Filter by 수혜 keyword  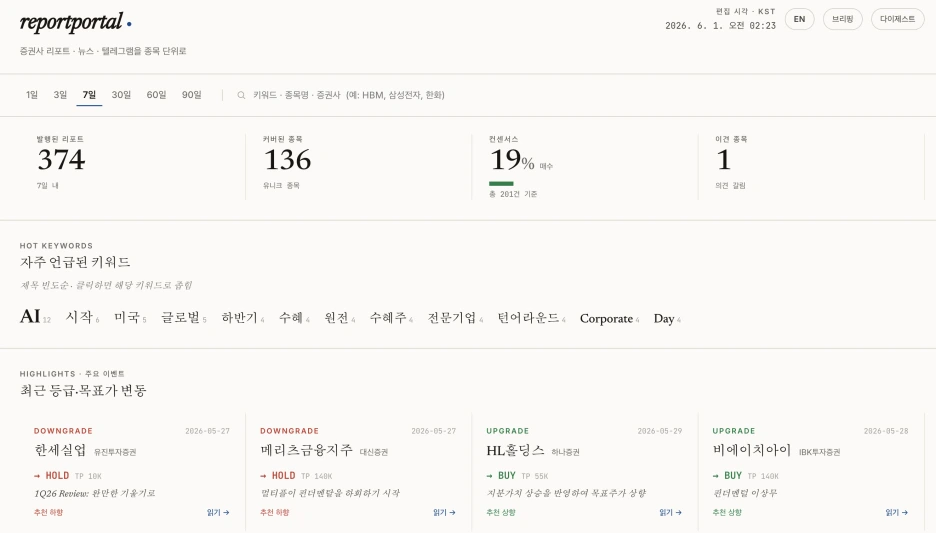(294, 318)
